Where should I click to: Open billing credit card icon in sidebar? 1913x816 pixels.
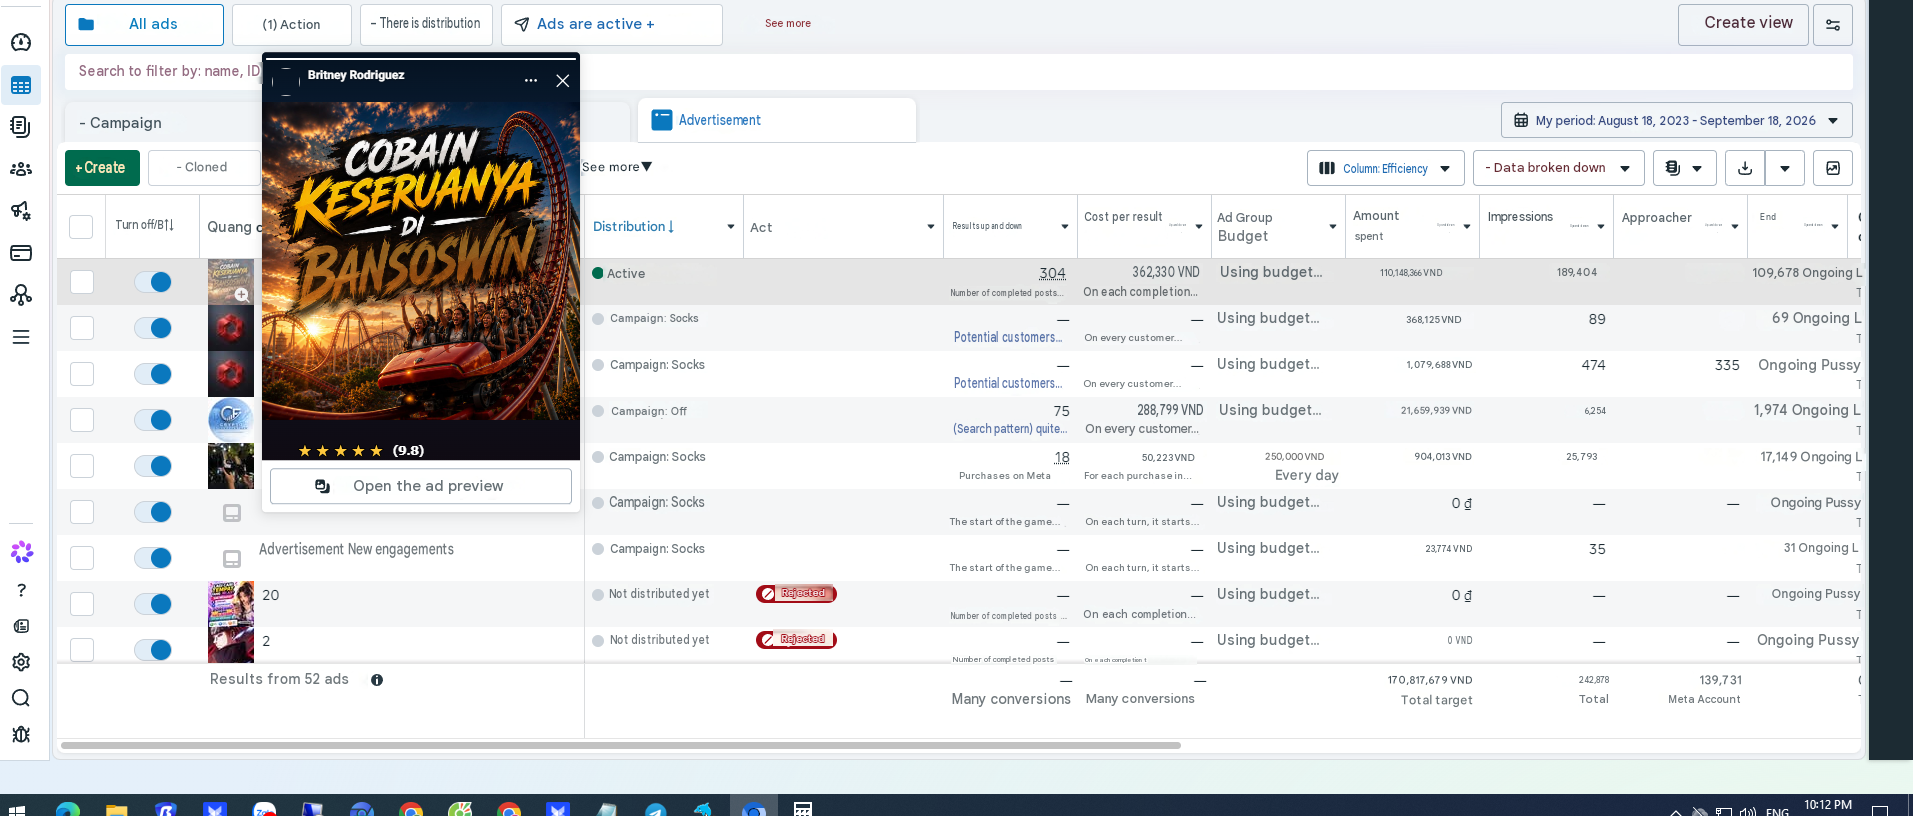click(21, 253)
